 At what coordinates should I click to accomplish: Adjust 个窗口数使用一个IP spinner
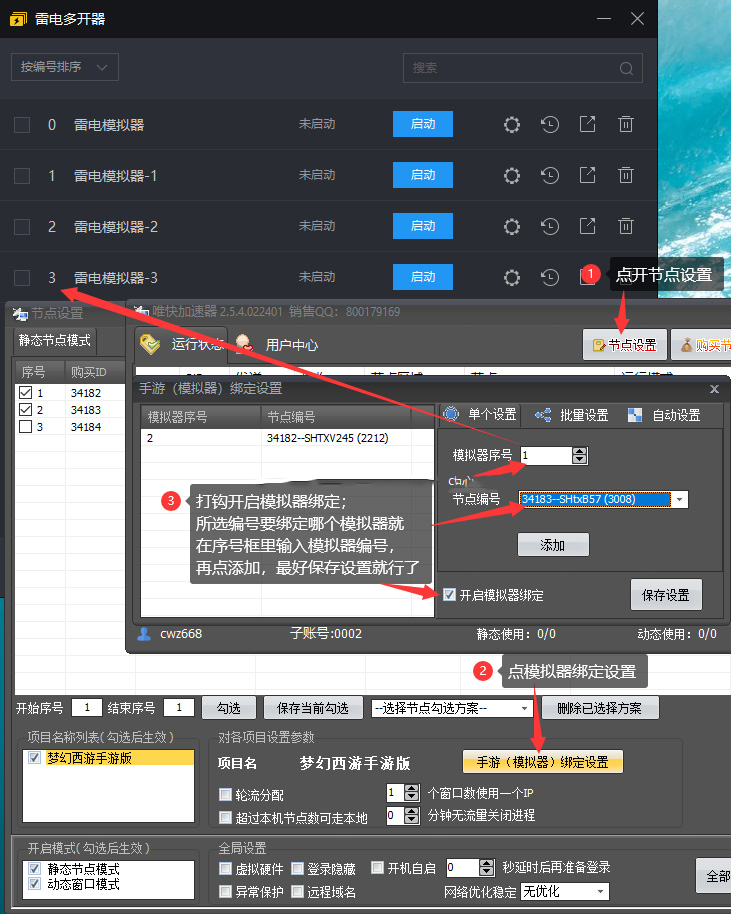[412, 793]
